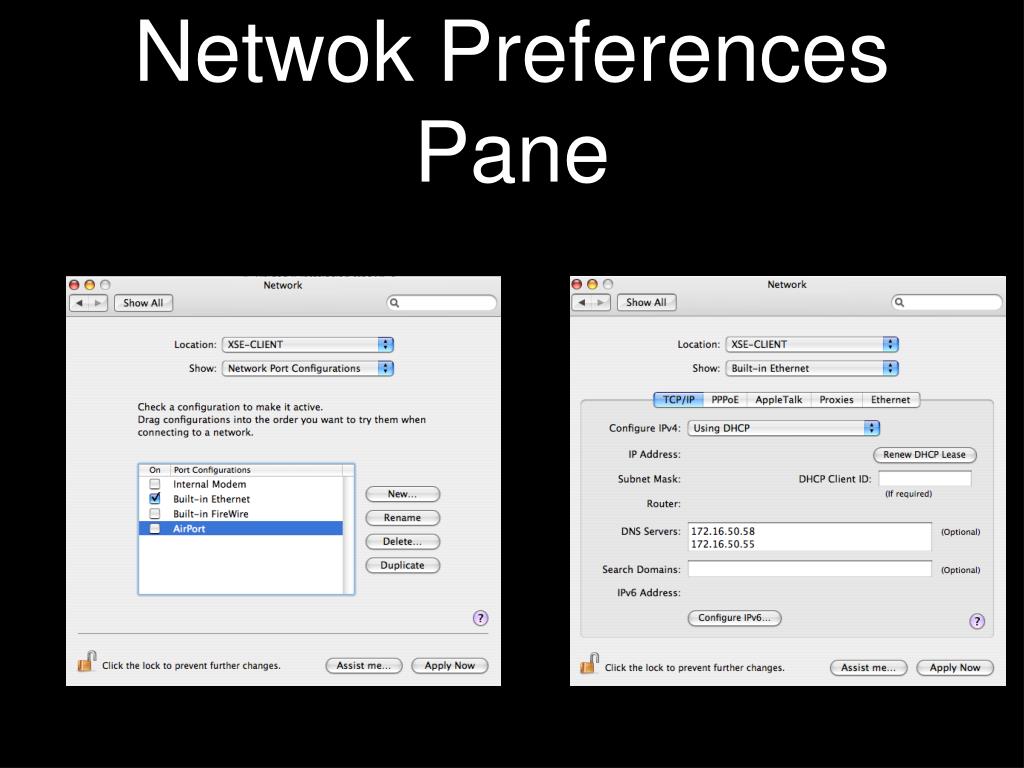Screen dimensions: 1024x768
Task: Select Built-in Ethernet row in port list
Action: point(241,499)
